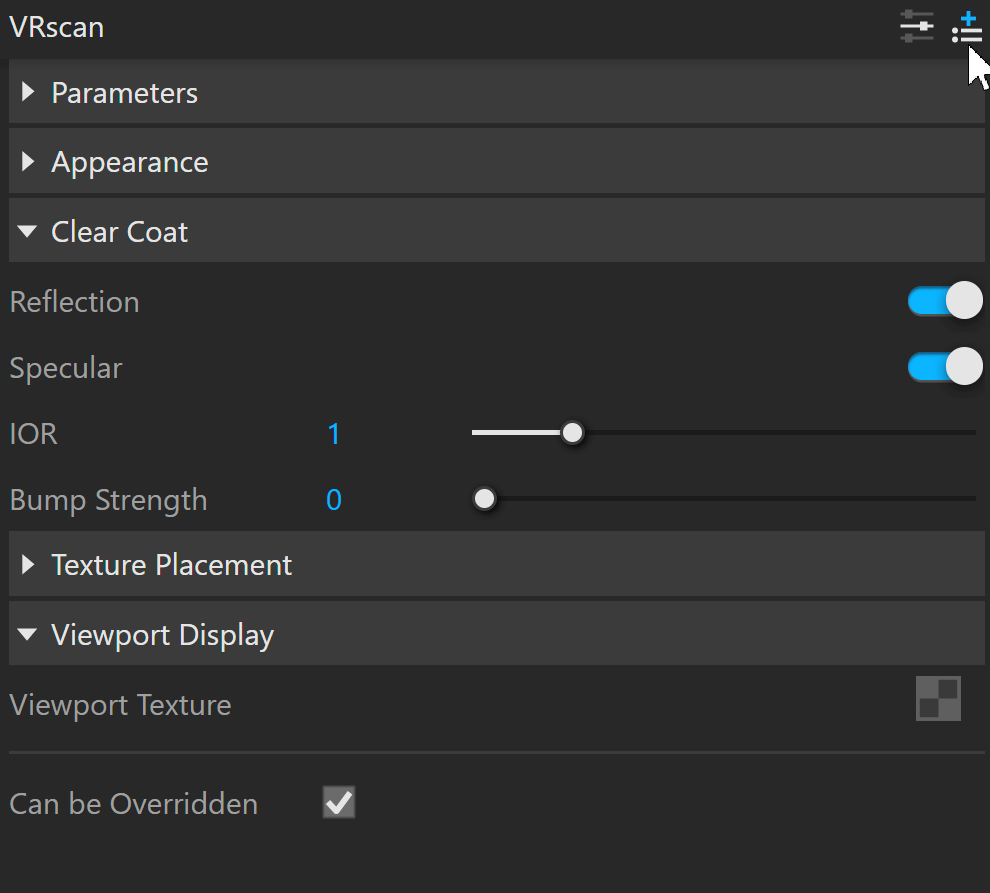This screenshot has height=893, width=990.
Task: Click the IOR value field showing 1
Action: (334, 434)
